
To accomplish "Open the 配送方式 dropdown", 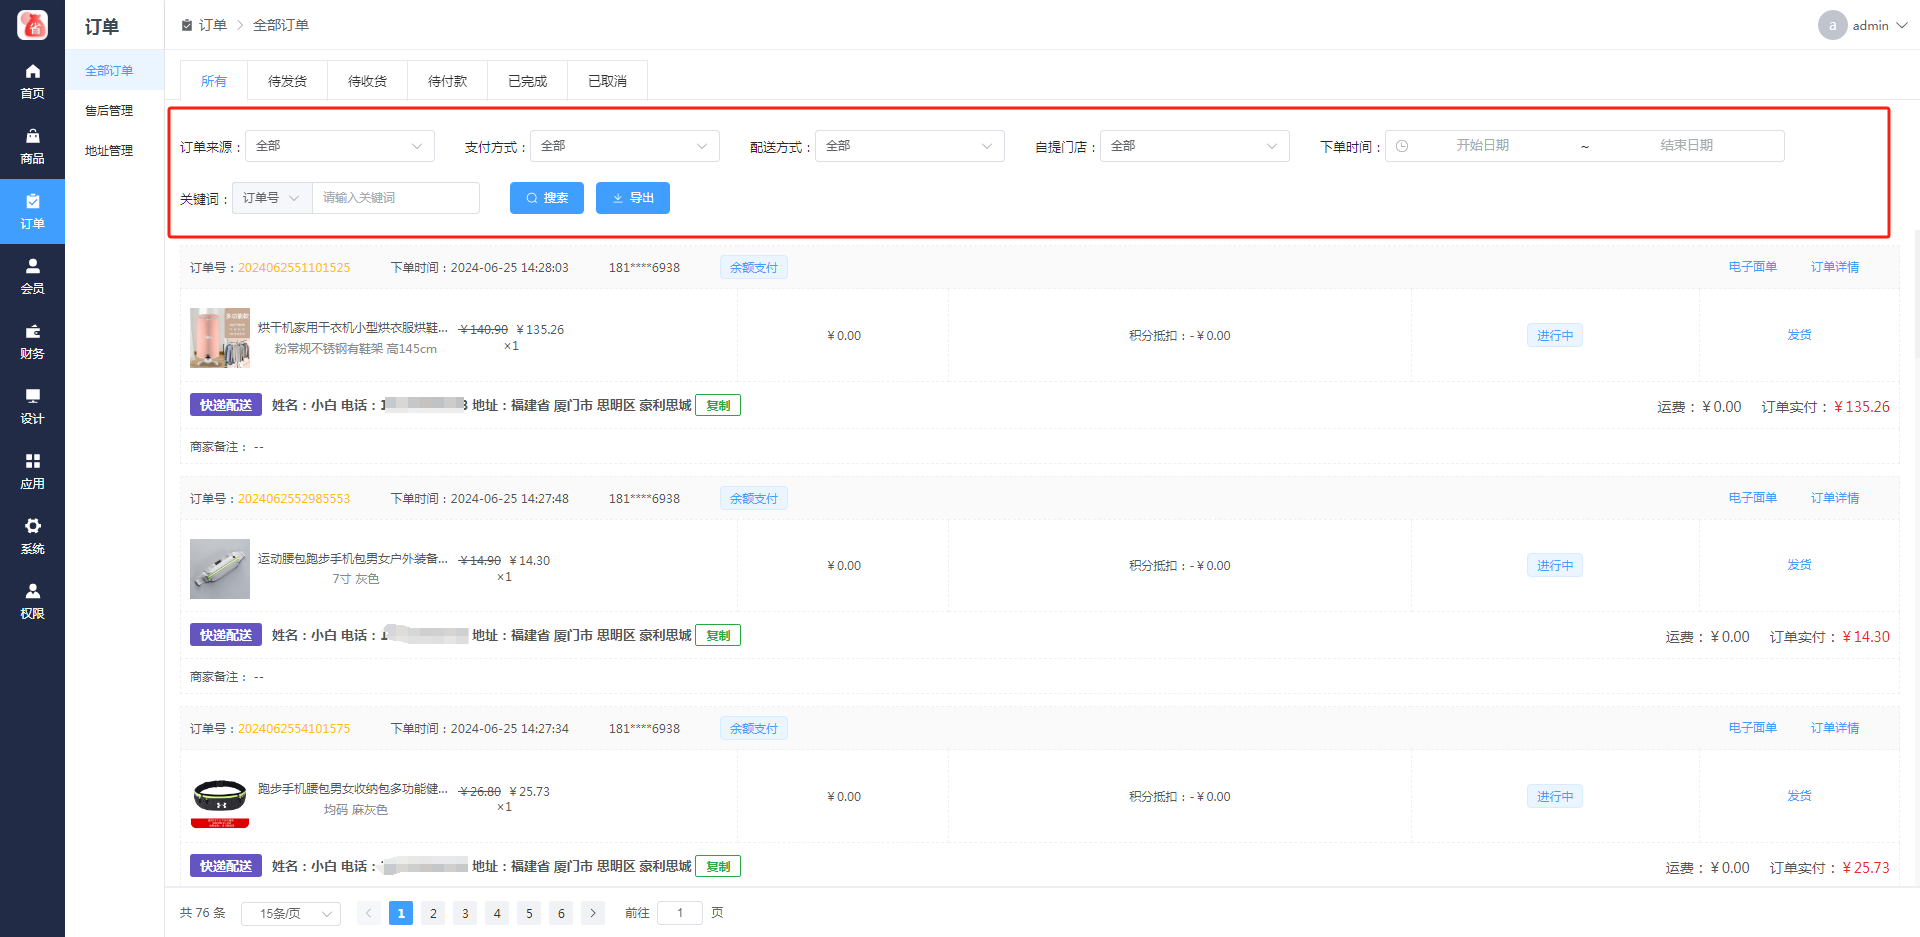I will [909, 146].
